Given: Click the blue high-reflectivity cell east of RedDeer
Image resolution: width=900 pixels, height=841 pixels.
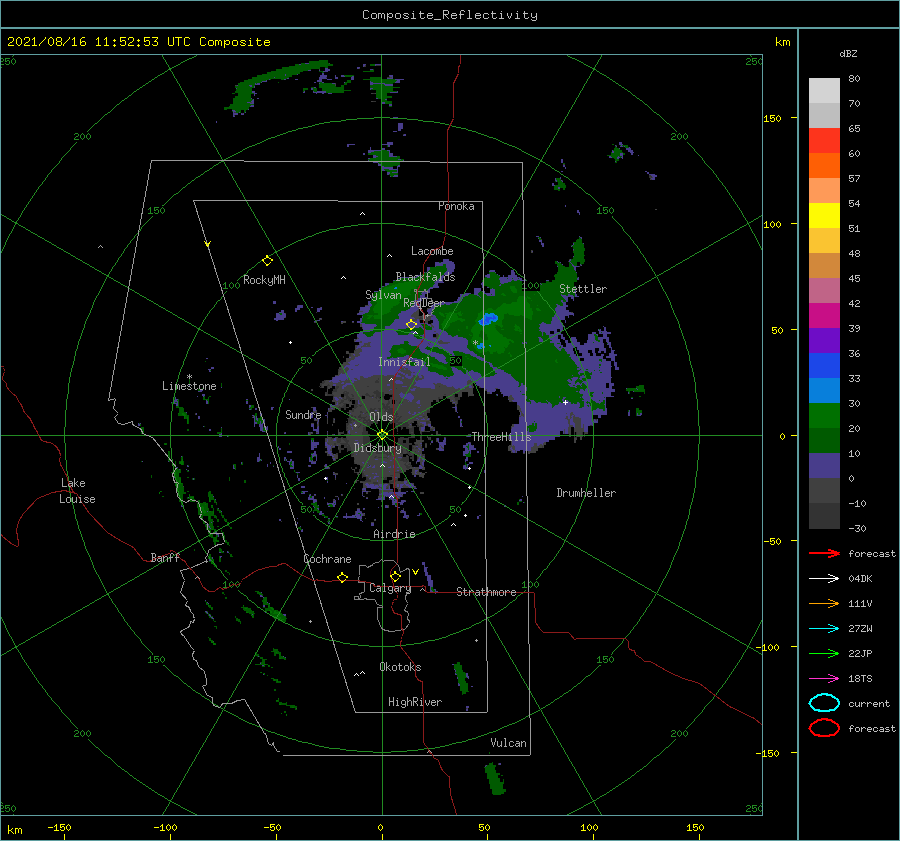Looking at the screenshot, I should click(488, 319).
